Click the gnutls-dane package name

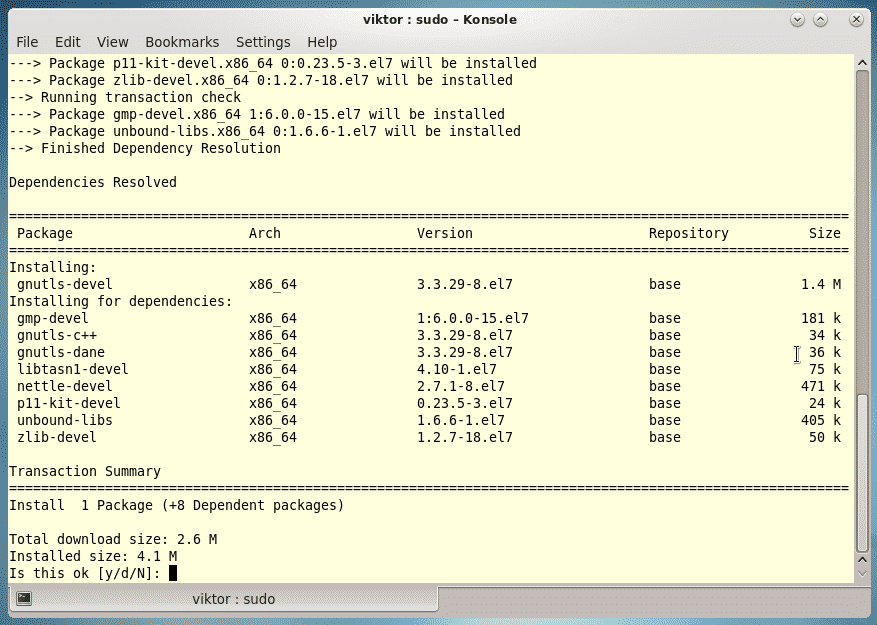60,353
